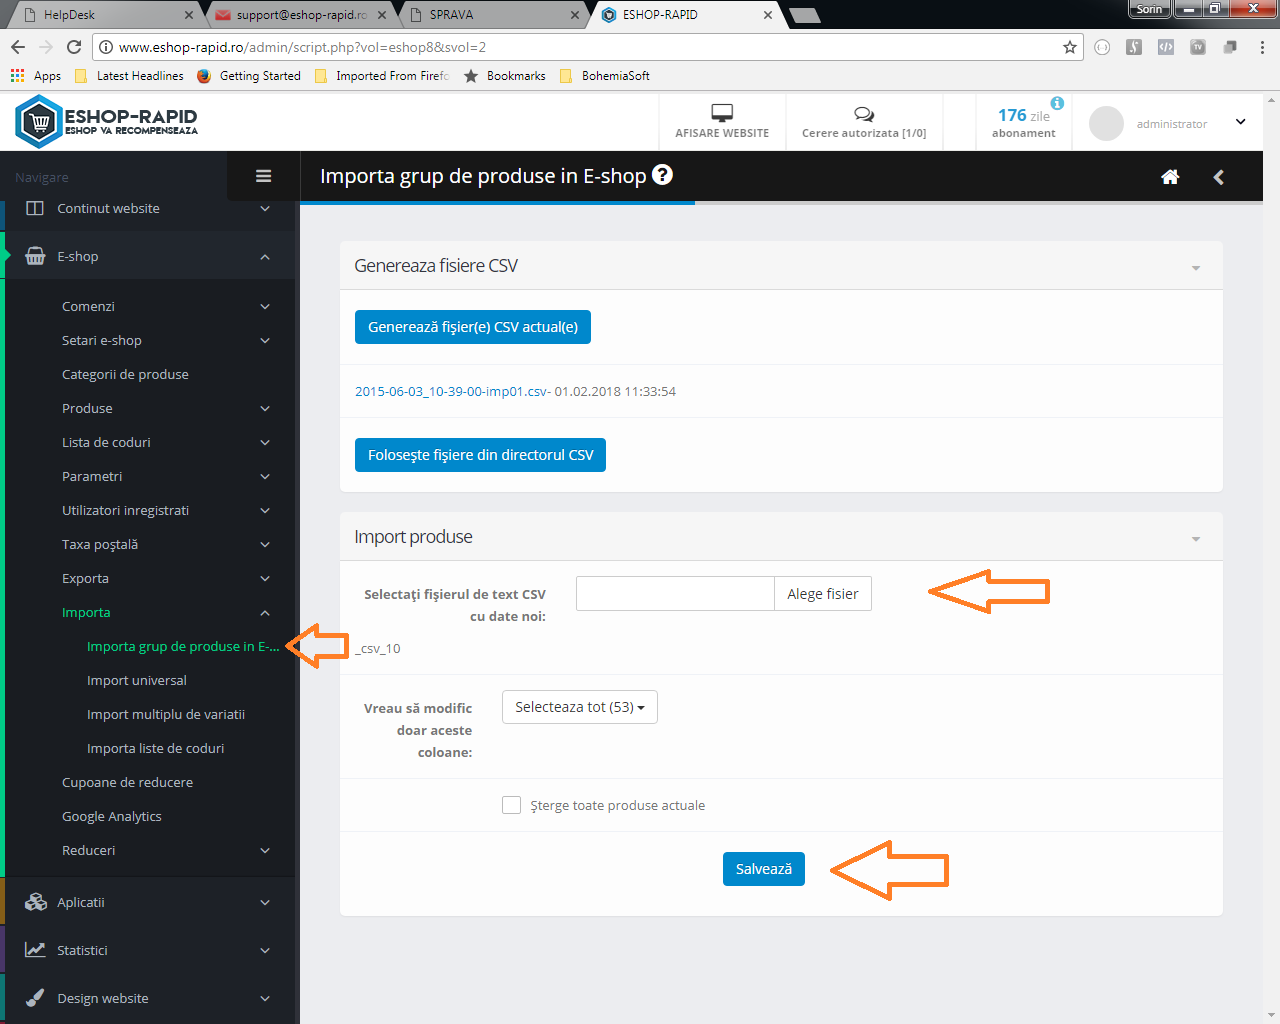Go to home icon in header
This screenshot has width=1280, height=1024.
pyautogui.click(x=1170, y=177)
